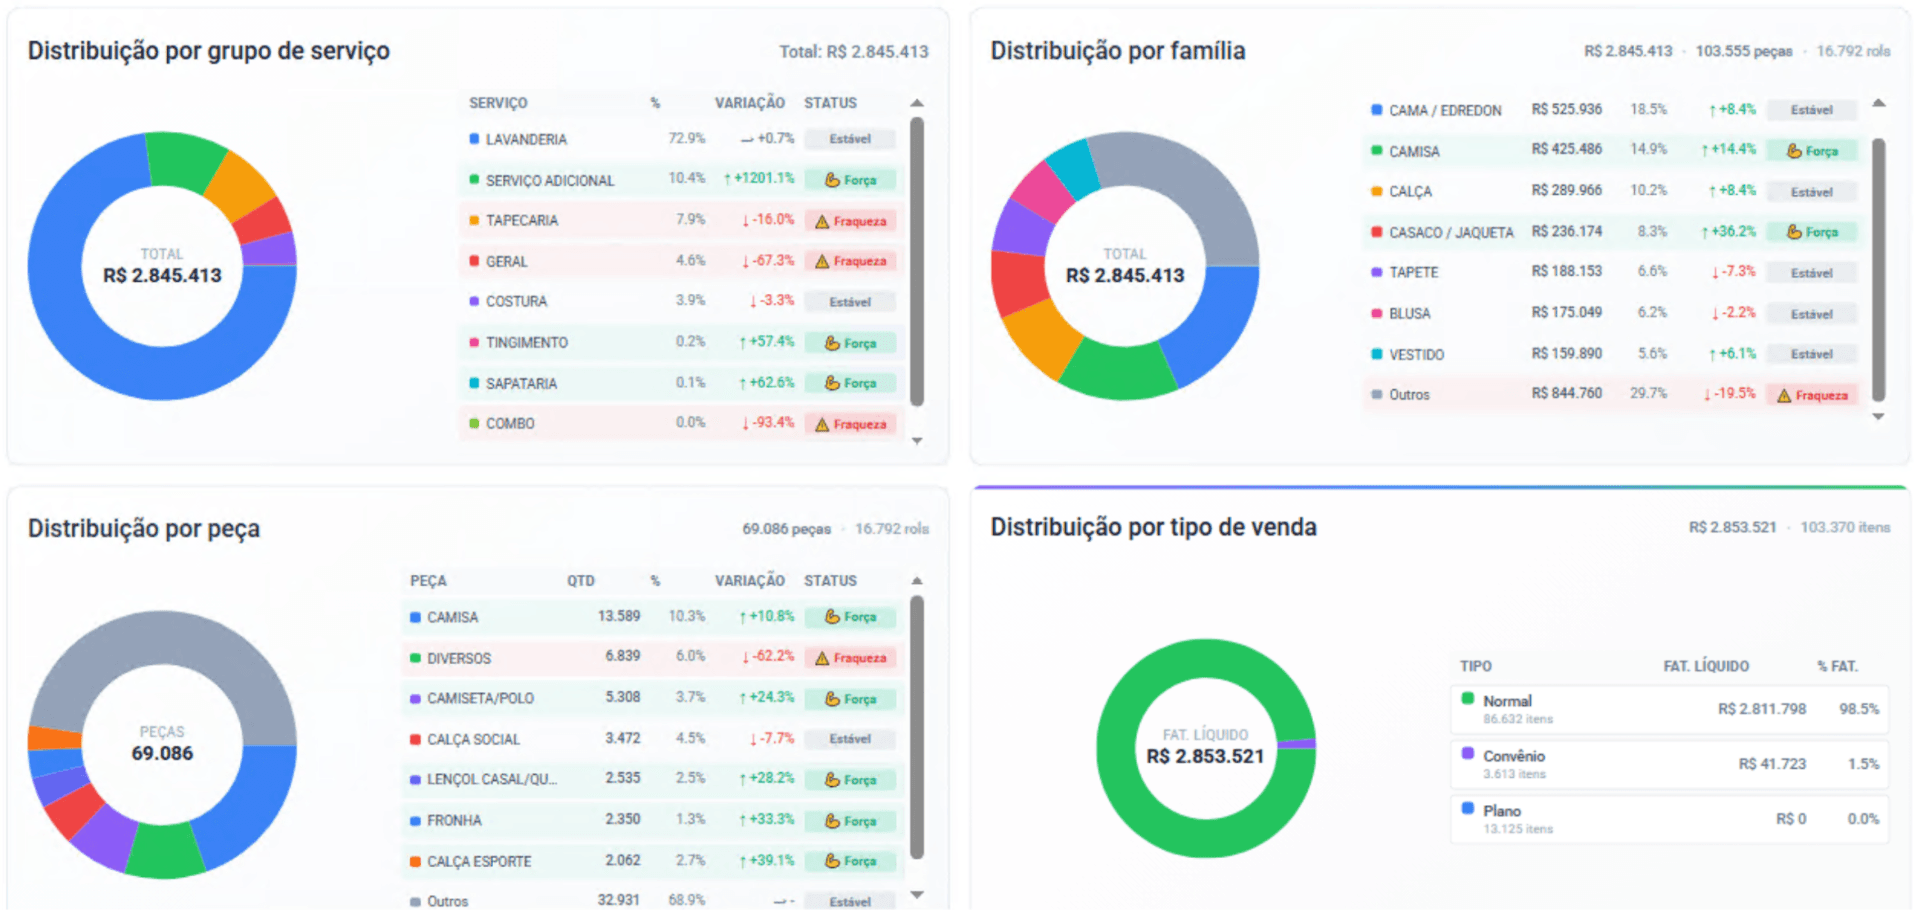Click scroll up arrow in family table
Viewport: 1920px width, 922px height.
pyautogui.click(x=1879, y=103)
